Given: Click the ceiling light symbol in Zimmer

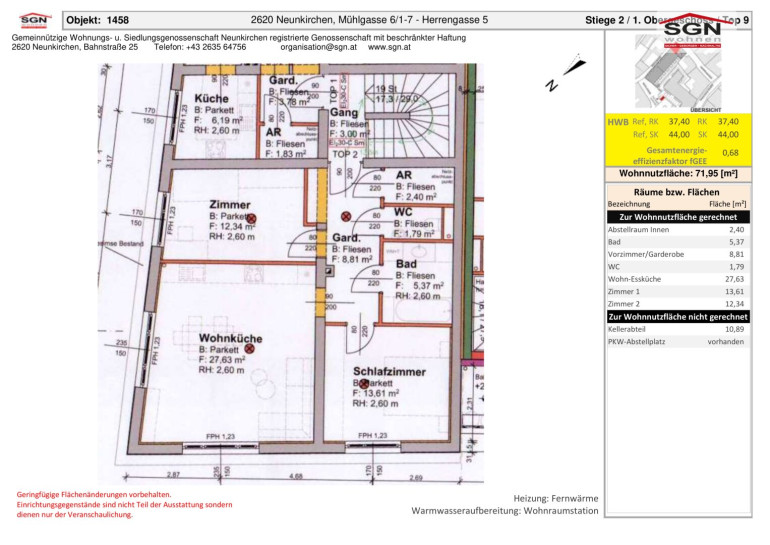Looking at the screenshot, I should [252, 217].
